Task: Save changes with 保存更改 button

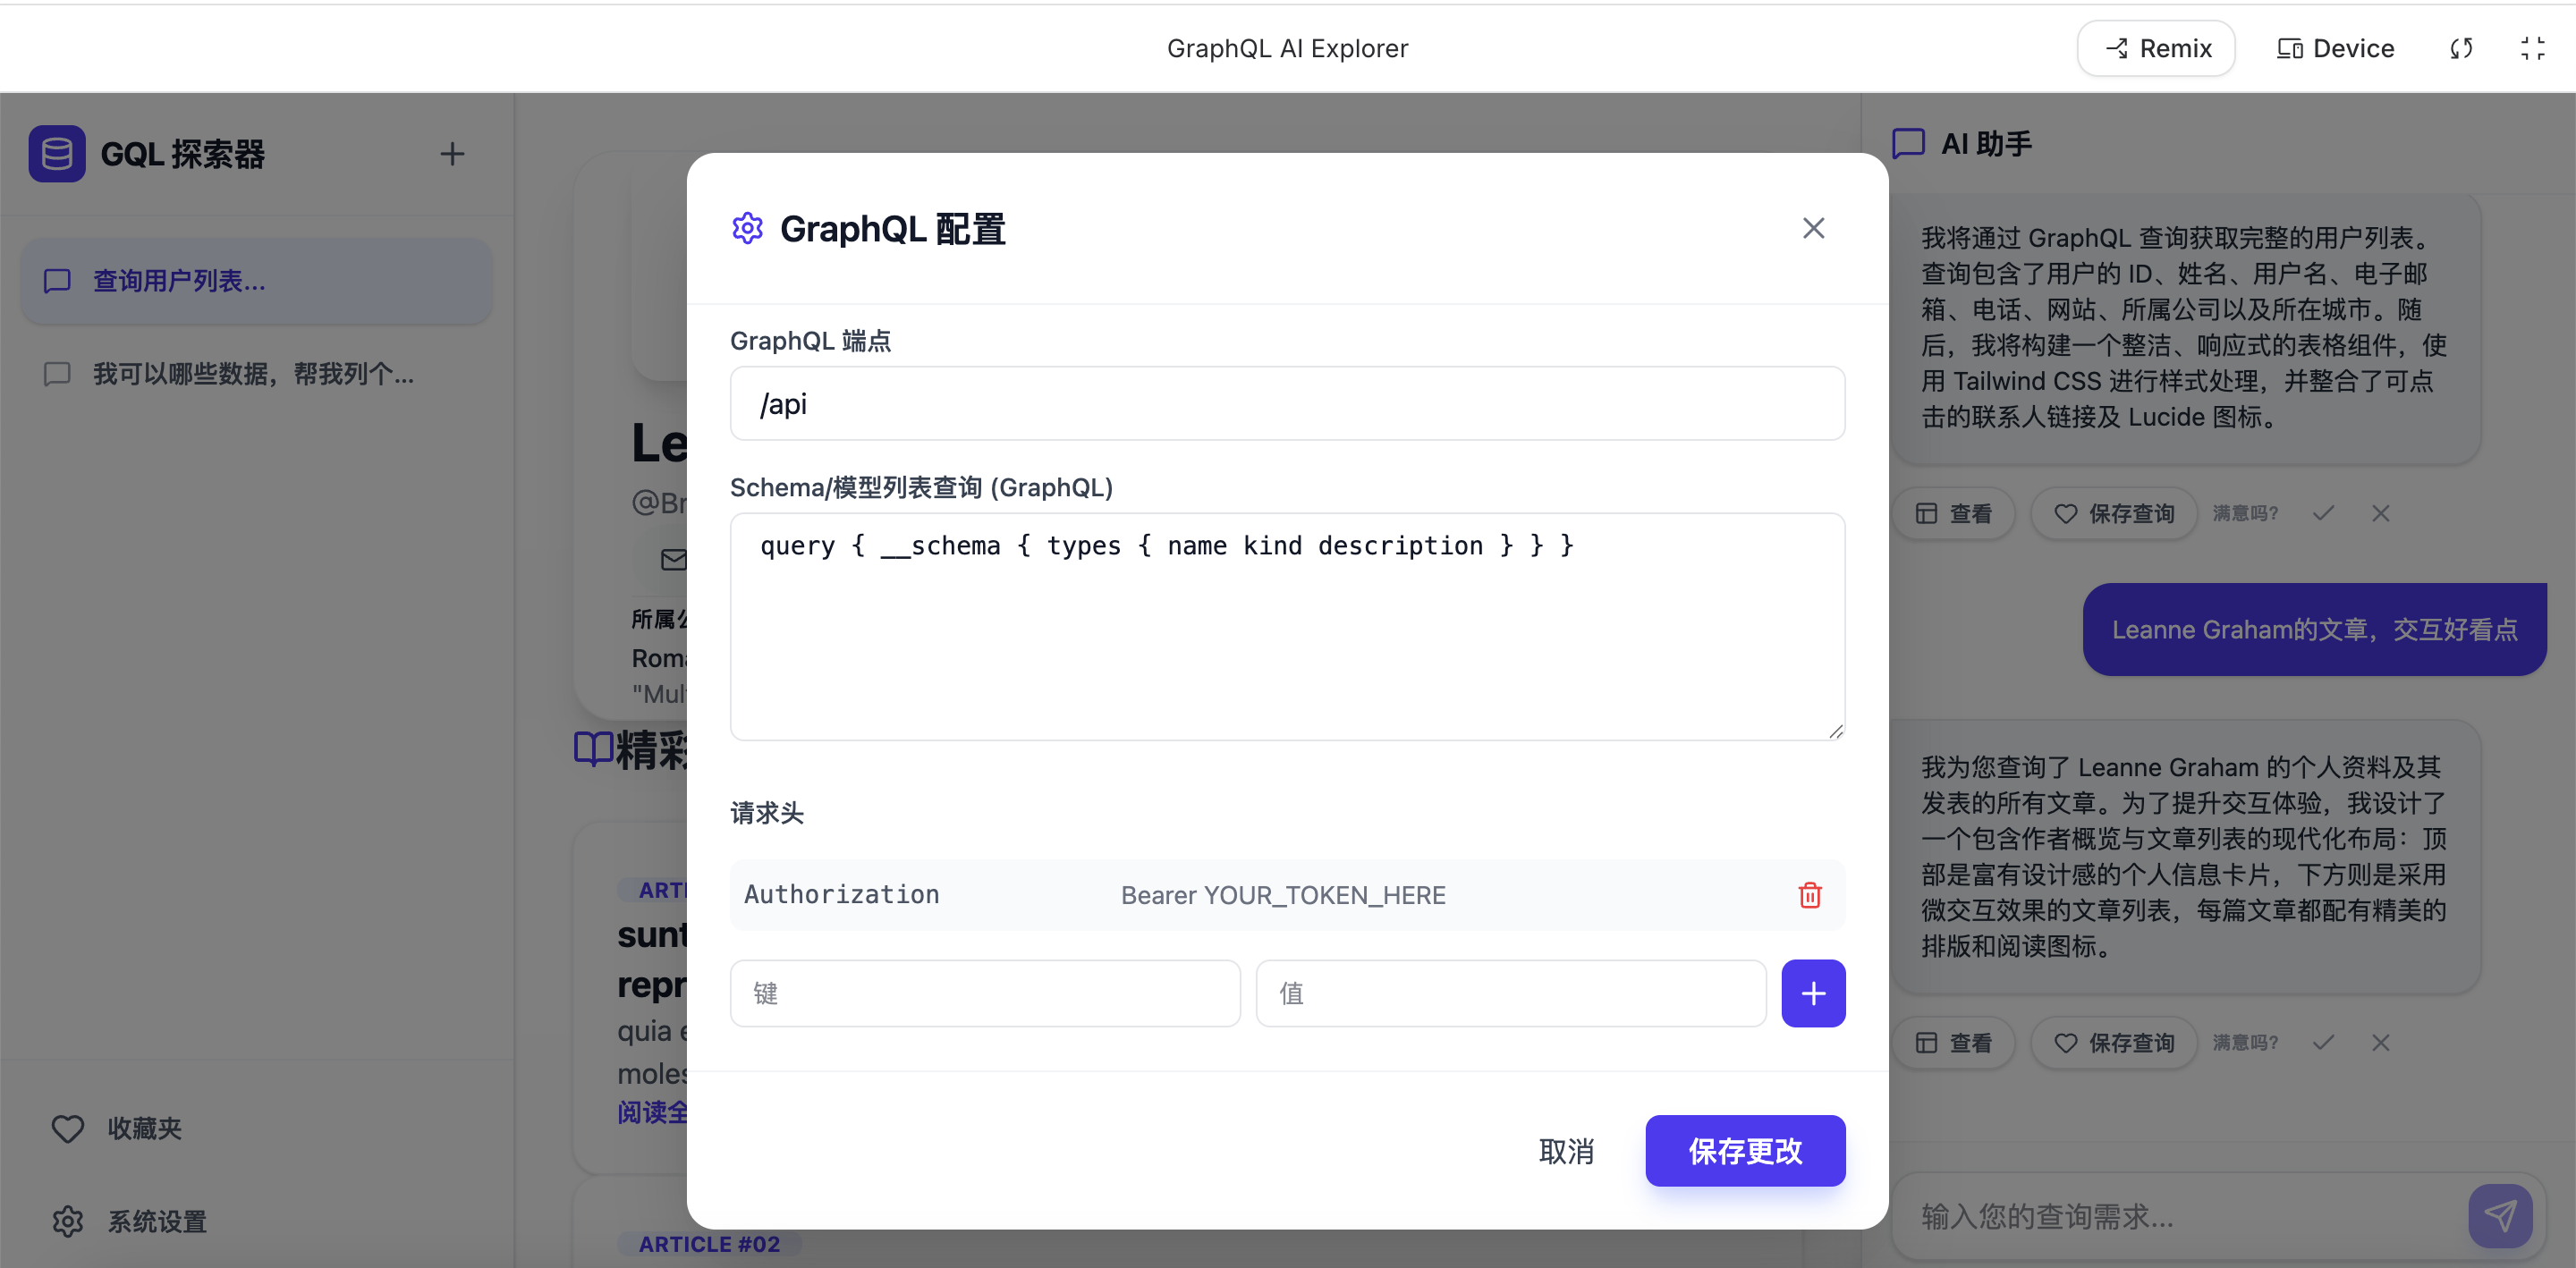Action: coord(1744,1151)
